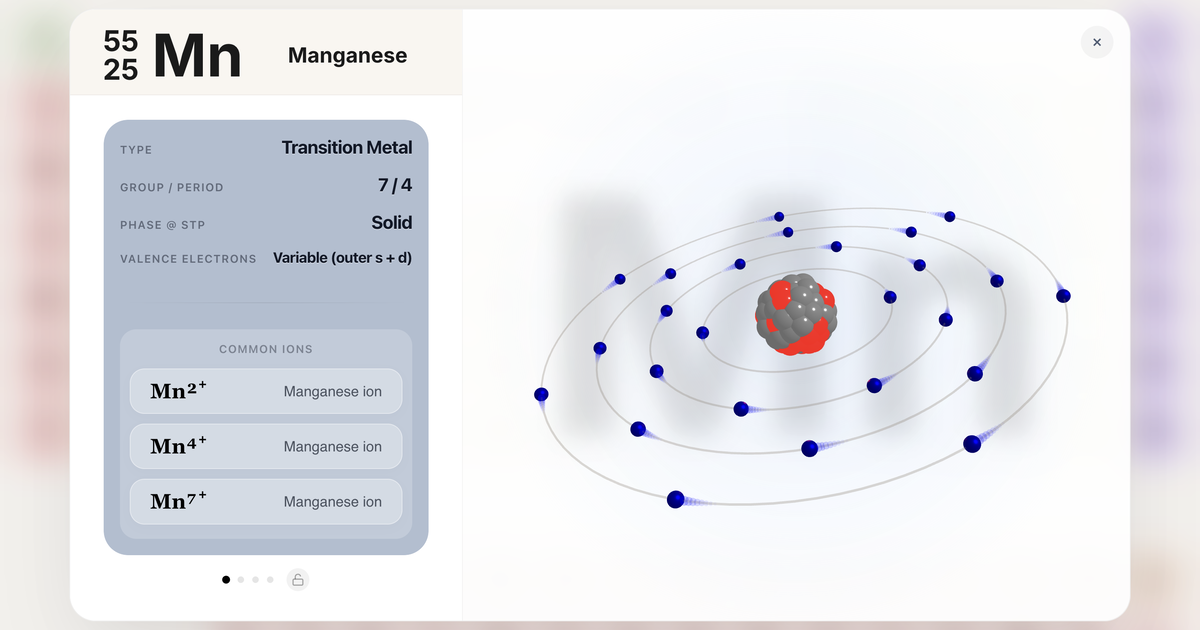Image resolution: width=1200 pixels, height=630 pixels.
Task: Click the atomic number '25'
Action: tap(121, 69)
